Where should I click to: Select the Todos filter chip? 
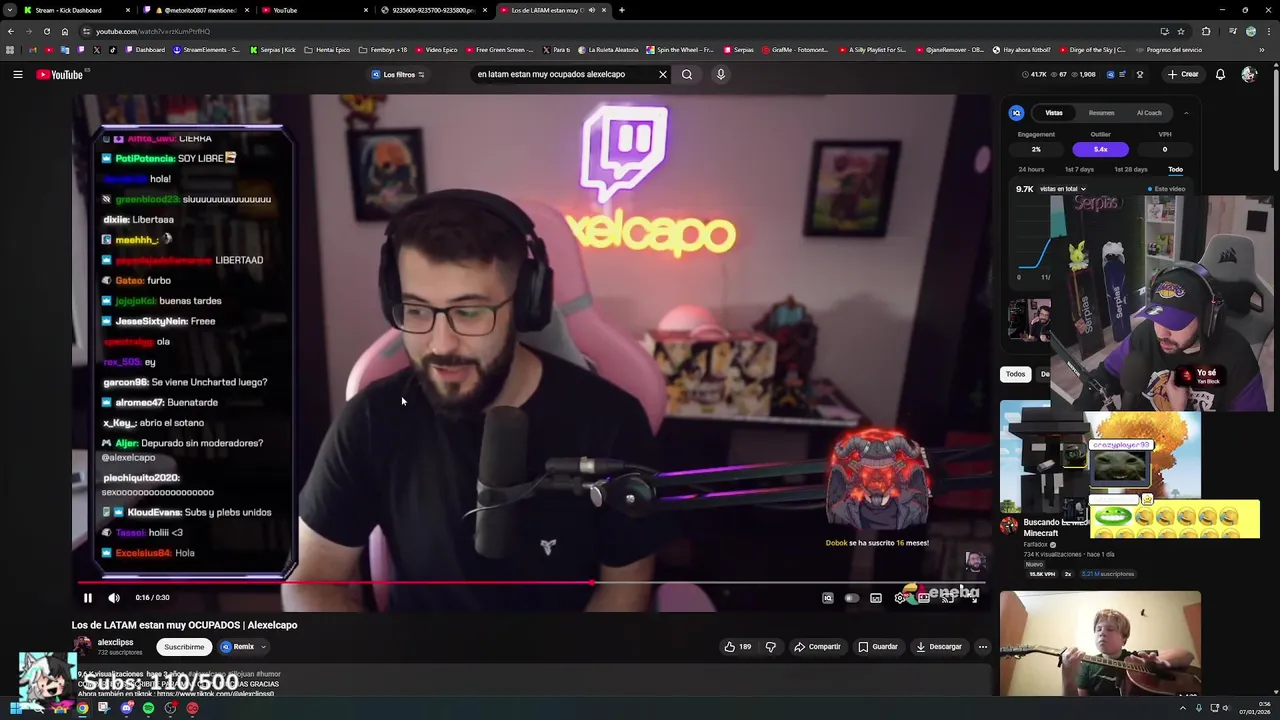pos(1015,374)
